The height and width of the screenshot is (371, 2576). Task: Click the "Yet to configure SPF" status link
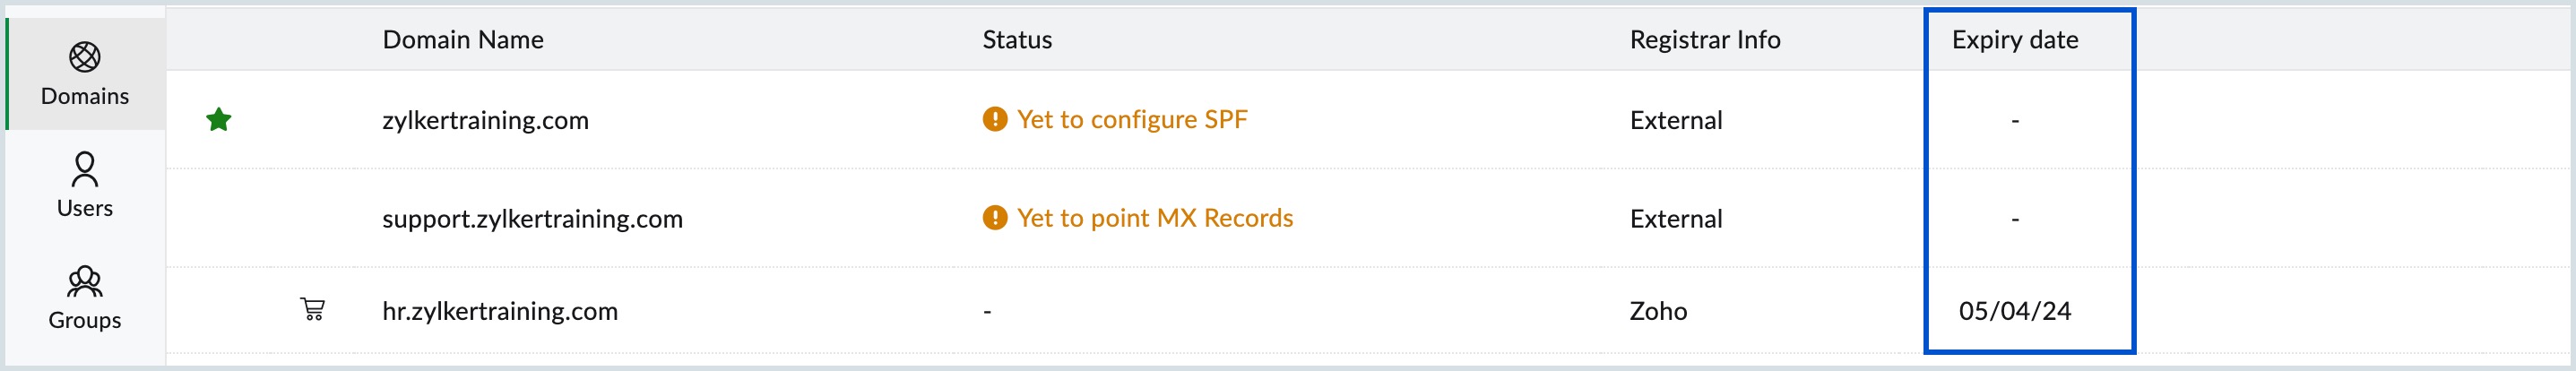(1132, 119)
